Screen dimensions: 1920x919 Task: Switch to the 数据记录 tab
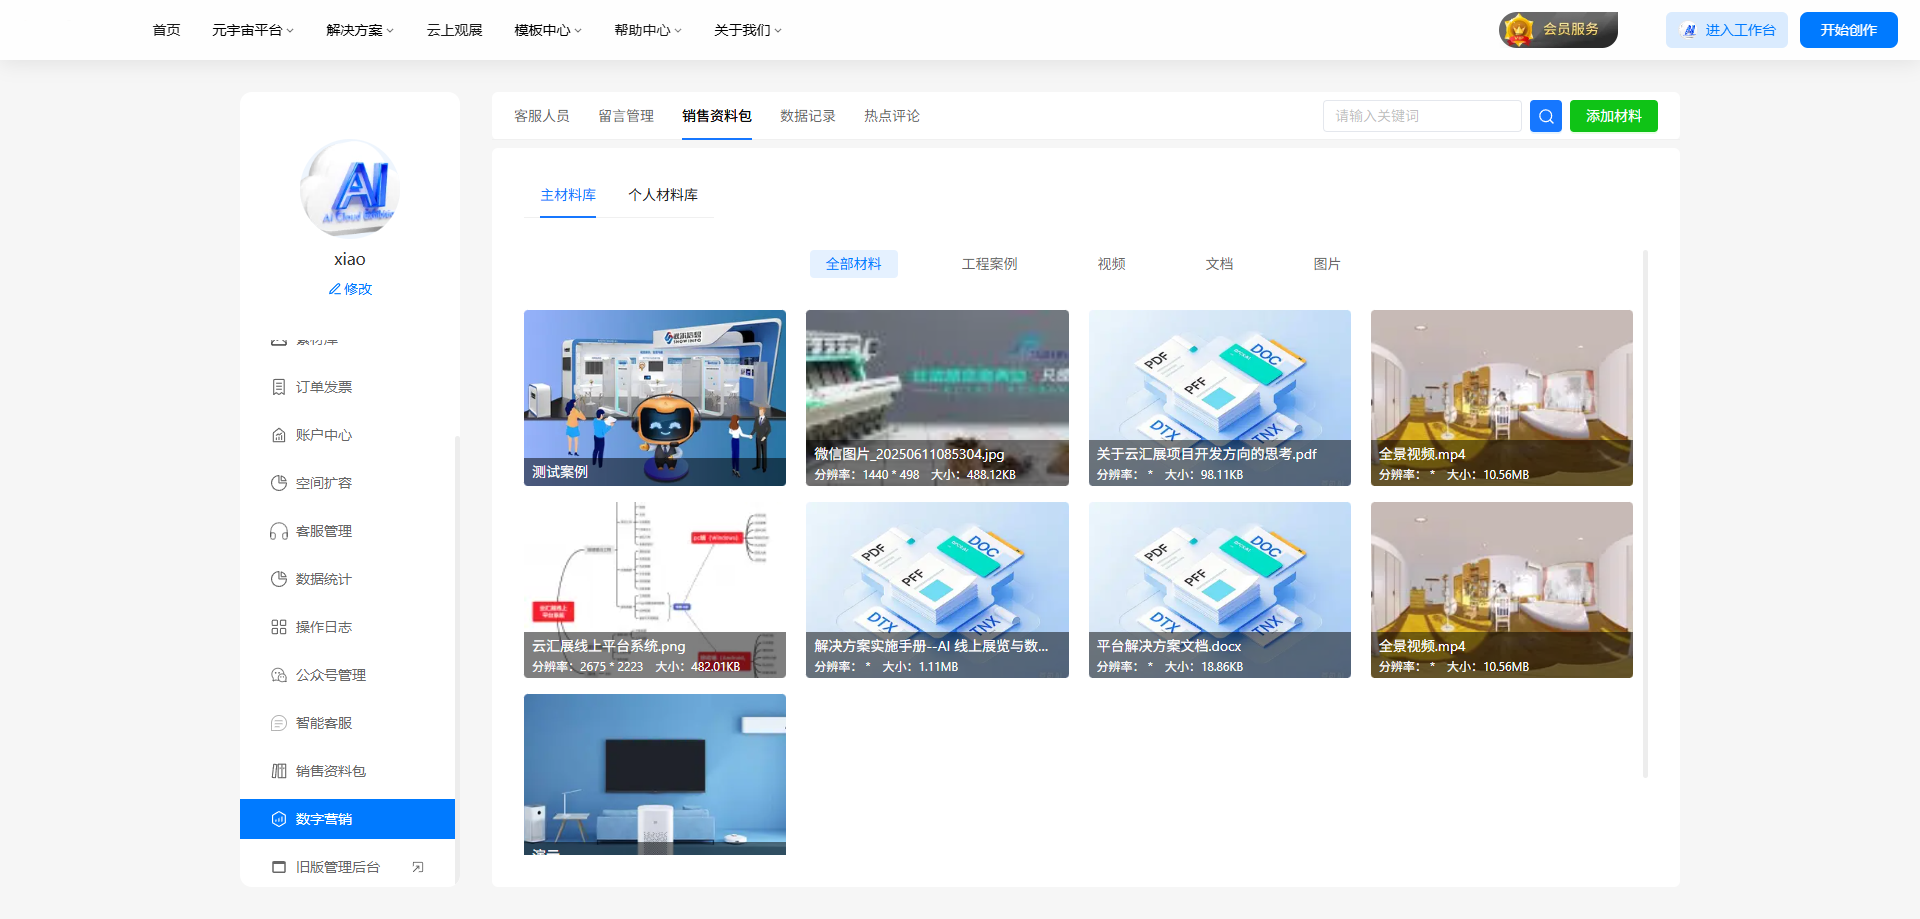(x=807, y=116)
